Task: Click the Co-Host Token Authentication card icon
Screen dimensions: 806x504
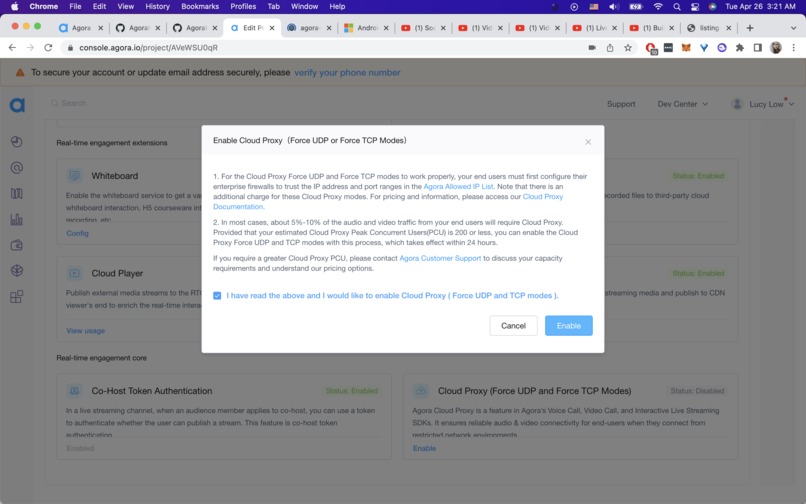Action: coord(75,391)
